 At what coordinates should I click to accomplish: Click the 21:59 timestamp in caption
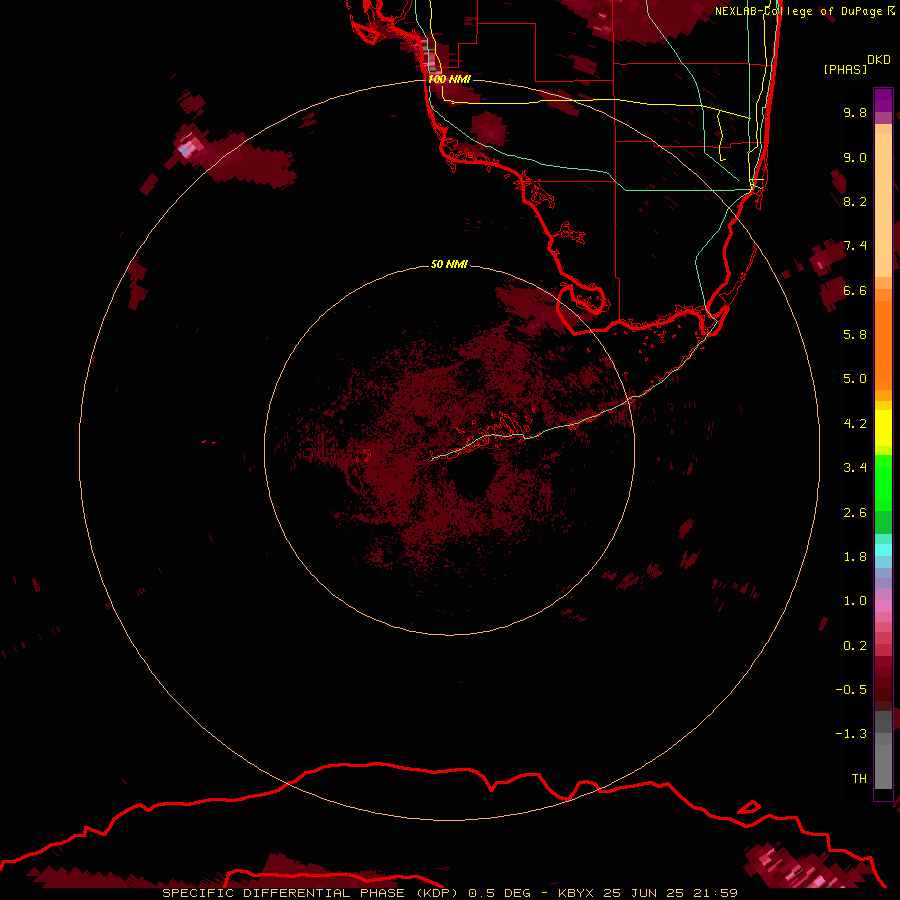(x=716, y=893)
